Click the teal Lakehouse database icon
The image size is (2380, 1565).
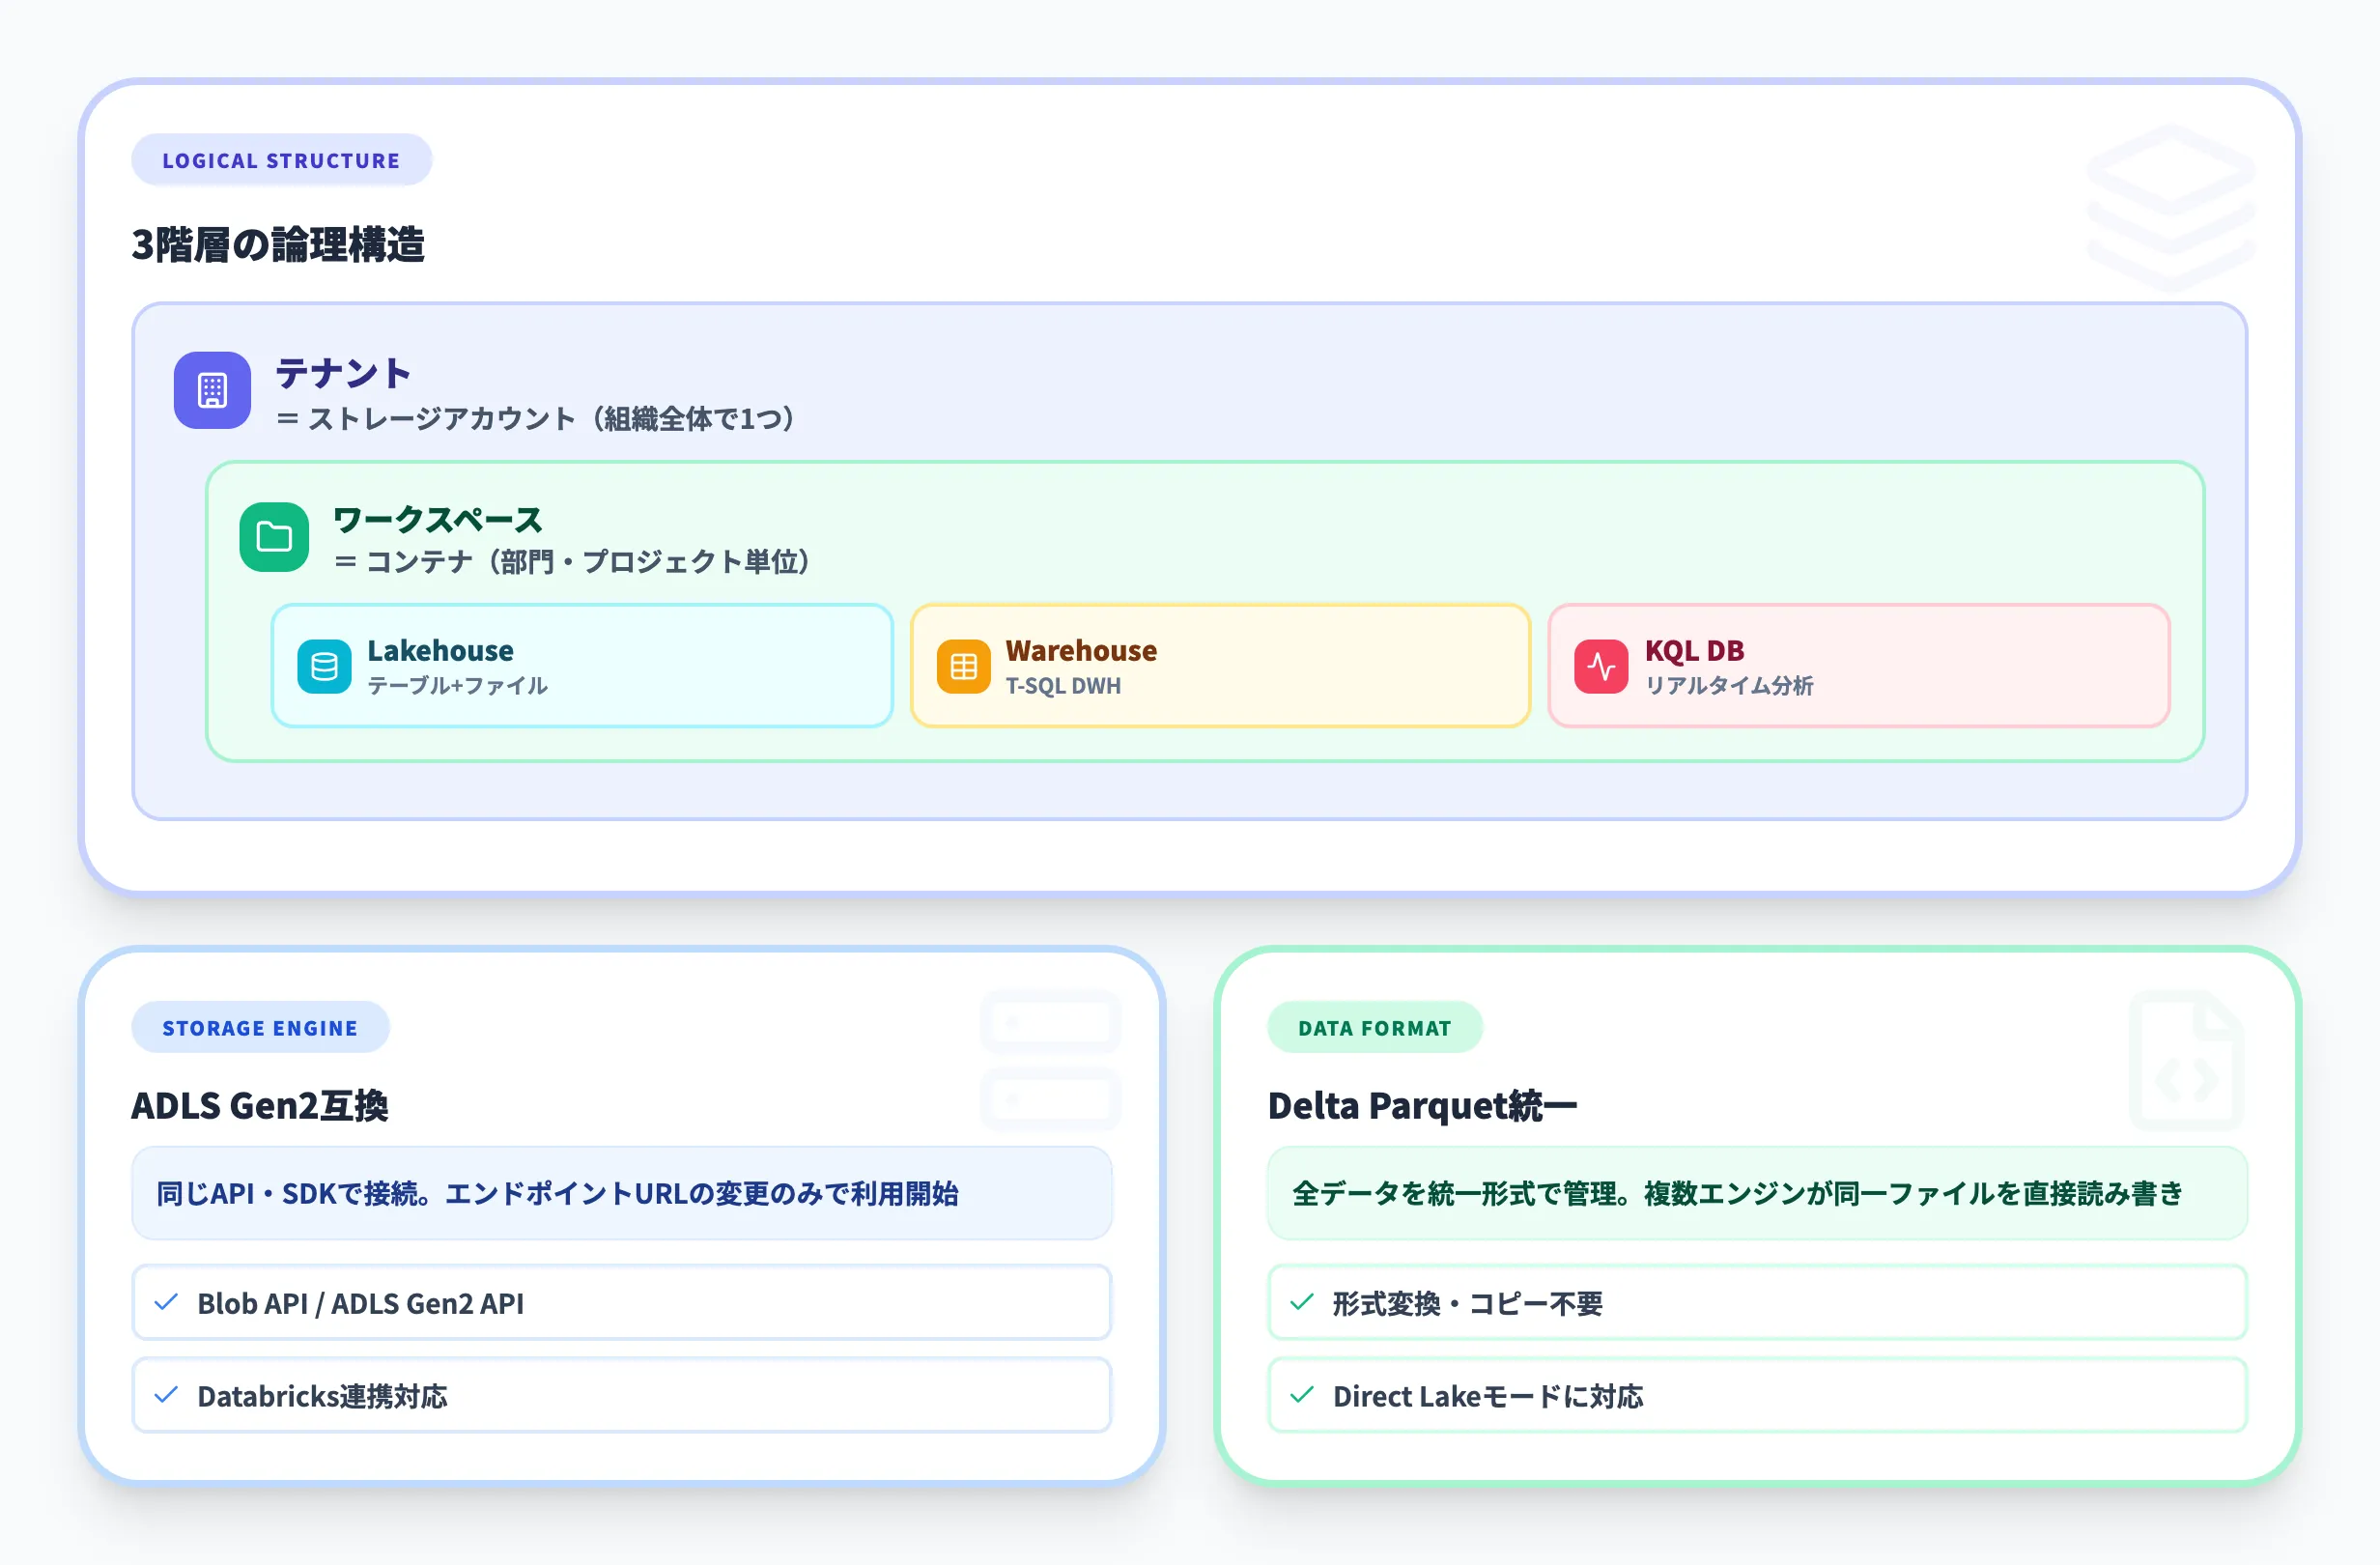coord(324,667)
